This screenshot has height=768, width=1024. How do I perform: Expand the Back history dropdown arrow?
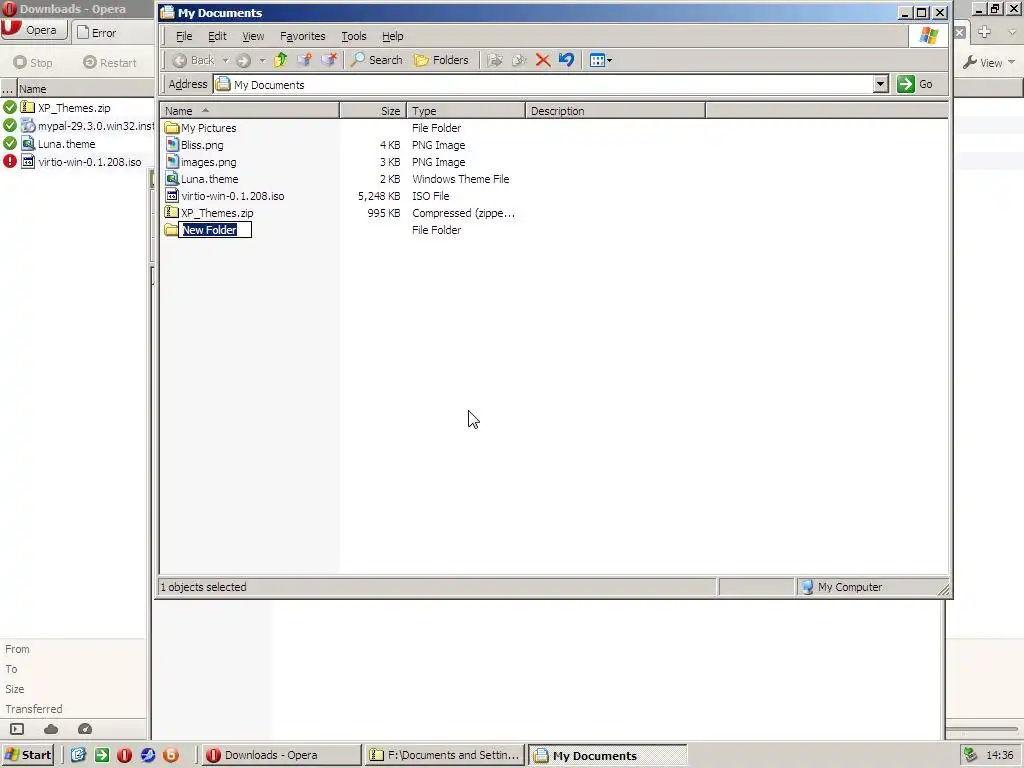[225, 60]
